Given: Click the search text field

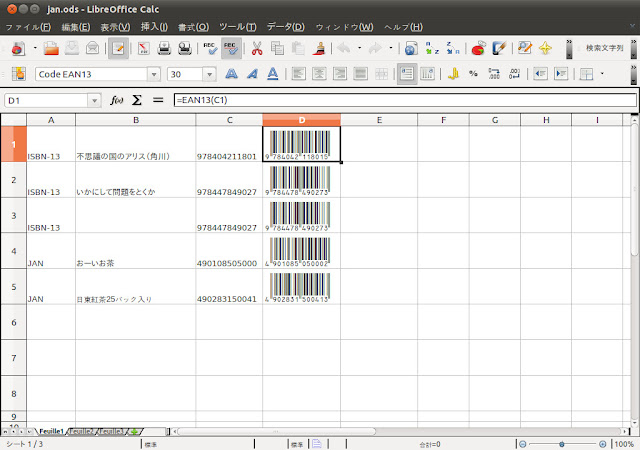Looking at the screenshot, I should (x=605, y=48).
